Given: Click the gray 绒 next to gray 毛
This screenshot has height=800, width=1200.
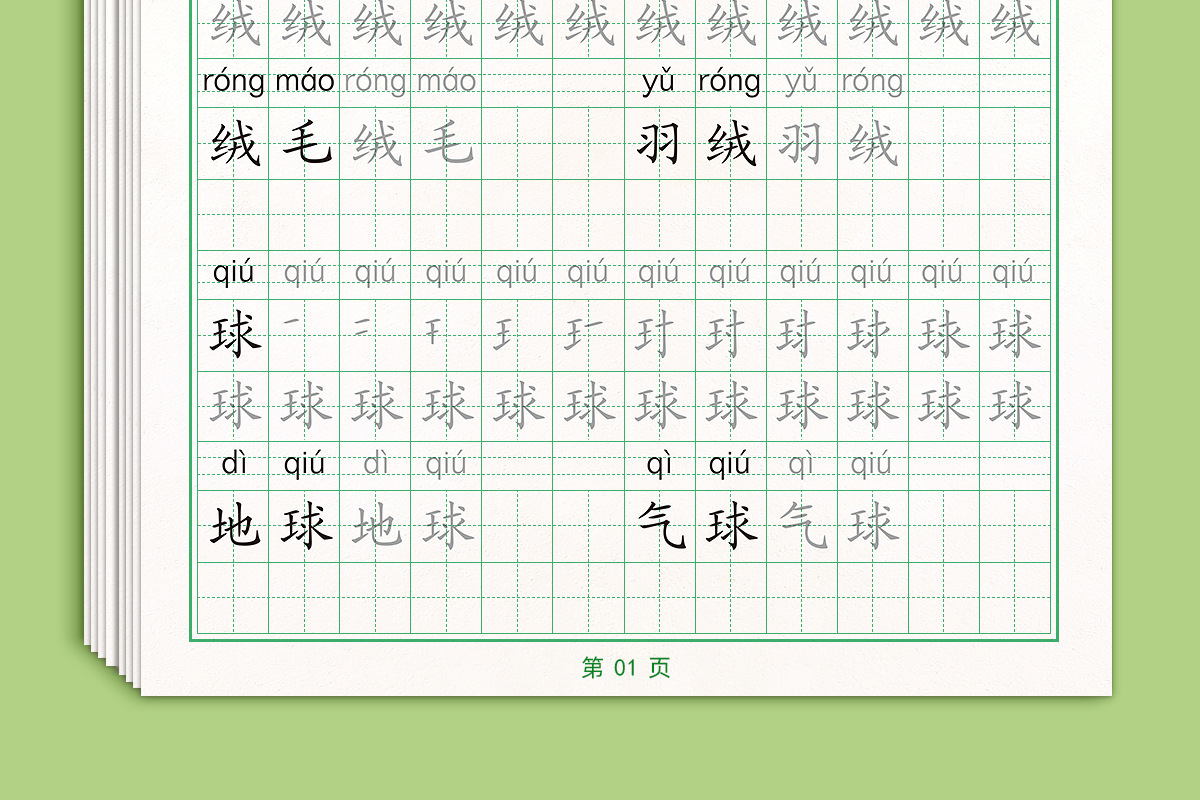Looking at the screenshot, I should (377, 145).
